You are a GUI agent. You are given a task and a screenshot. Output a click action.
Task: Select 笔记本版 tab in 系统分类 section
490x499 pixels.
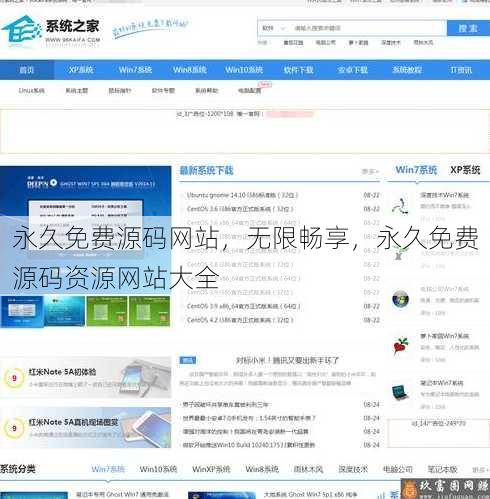(x=442, y=469)
